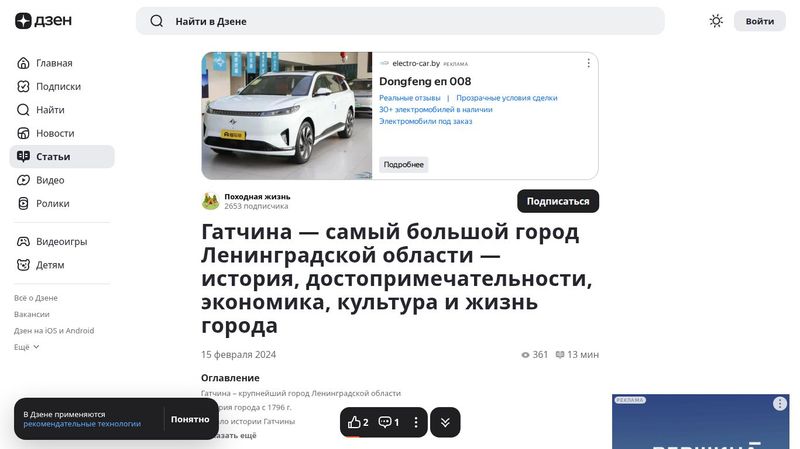Open comments from floating bar
This screenshot has width=800, height=449.
click(388, 423)
